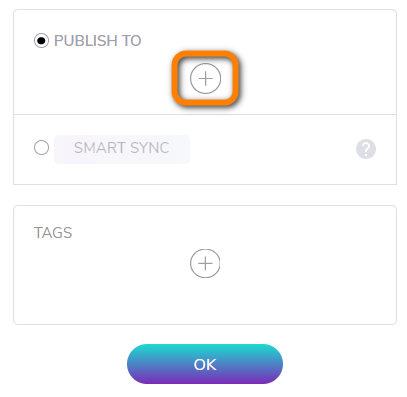The image size is (407, 397).
Task: Select the Publish To radio button
Action: point(41,41)
